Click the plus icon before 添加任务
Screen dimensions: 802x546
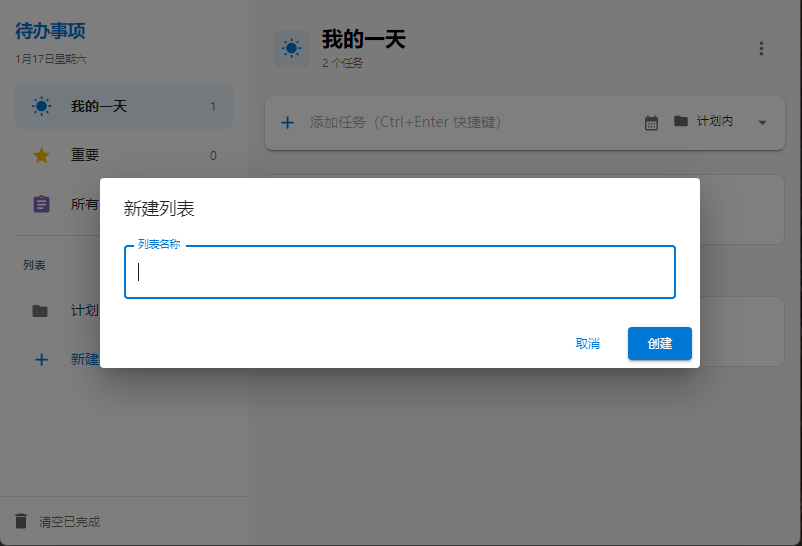point(287,122)
